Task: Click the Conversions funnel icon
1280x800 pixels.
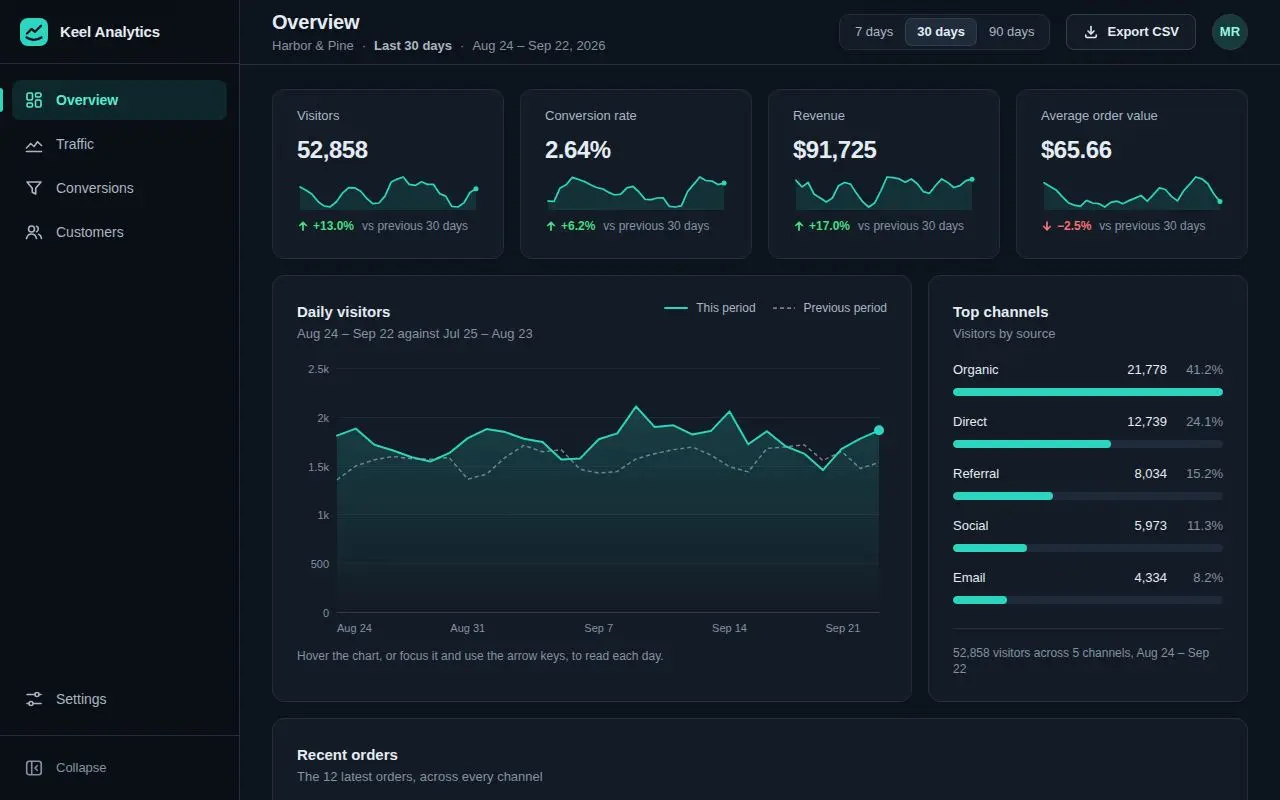Action: tap(34, 188)
